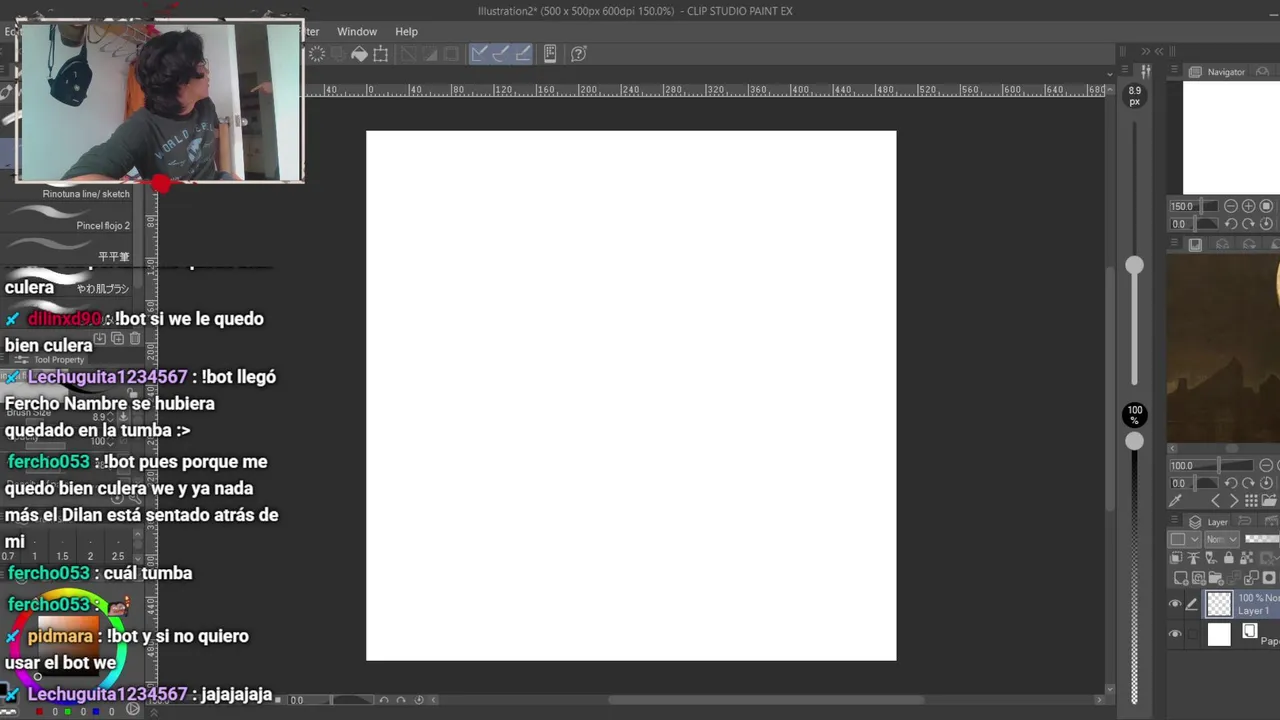This screenshot has height=720, width=1280.
Task: Open the Layer palette hamburger menu
Action: (x=1175, y=520)
